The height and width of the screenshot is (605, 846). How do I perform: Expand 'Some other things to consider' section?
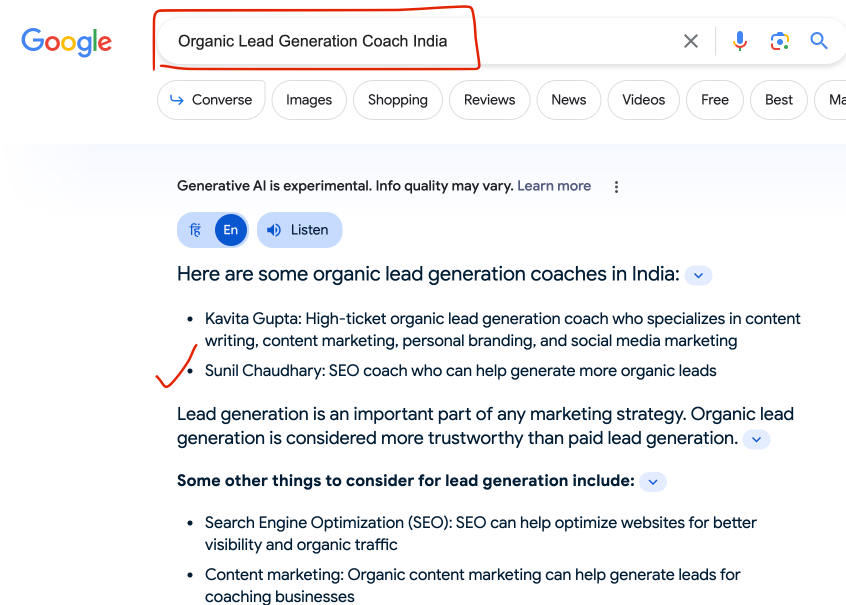click(x=653, y=481)
